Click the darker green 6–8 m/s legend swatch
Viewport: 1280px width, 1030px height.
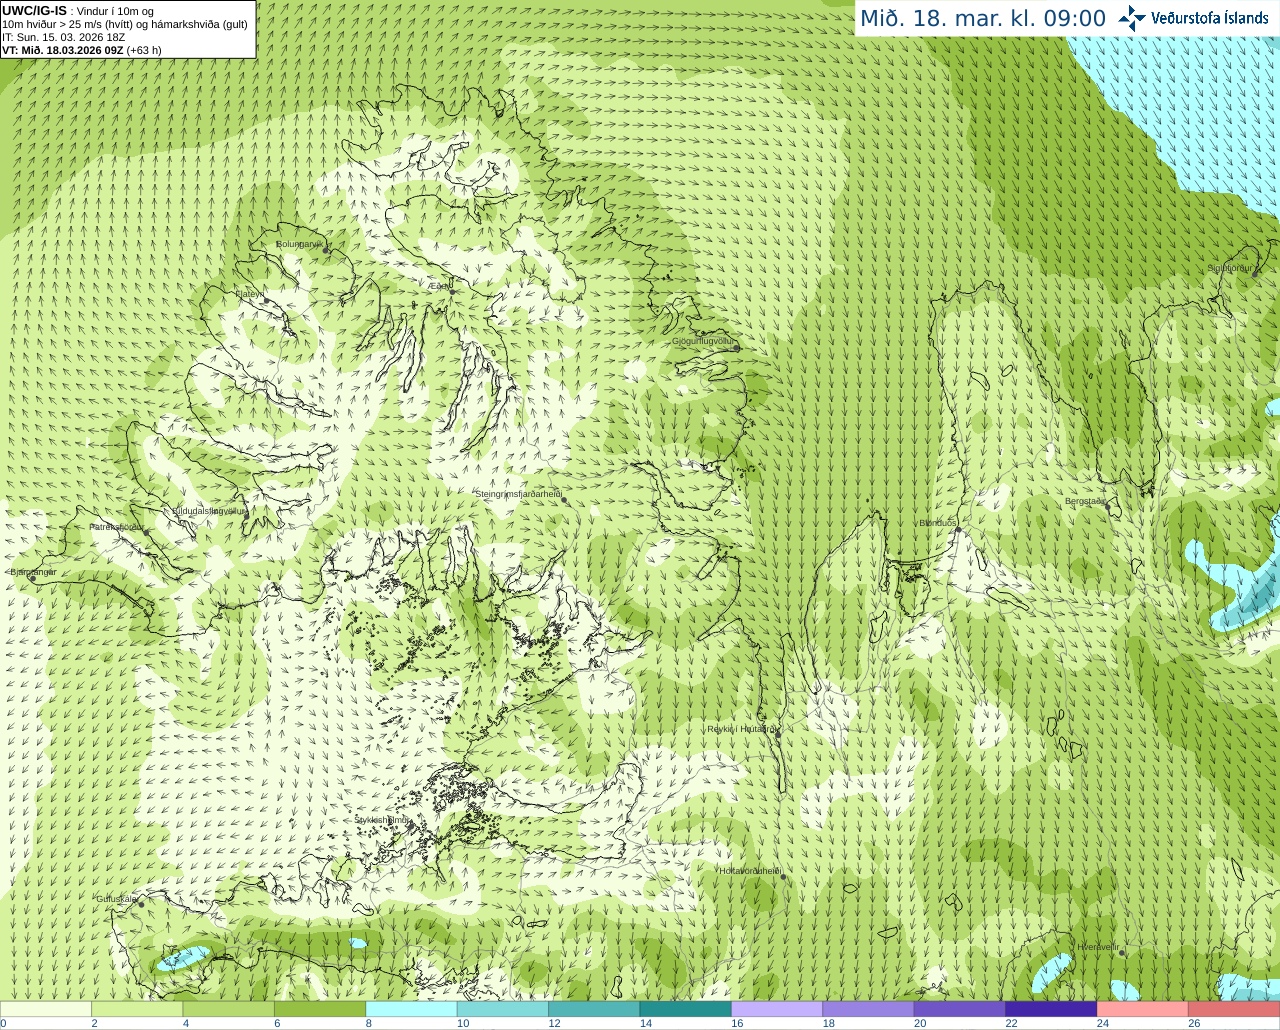[320, 1009]
